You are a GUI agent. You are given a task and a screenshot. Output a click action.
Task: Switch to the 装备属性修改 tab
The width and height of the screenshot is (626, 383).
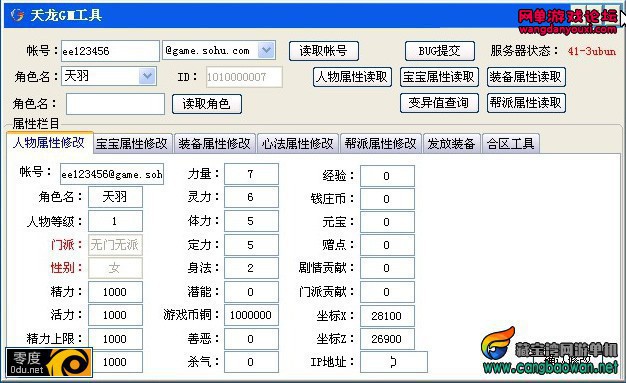tap(214, 143)
